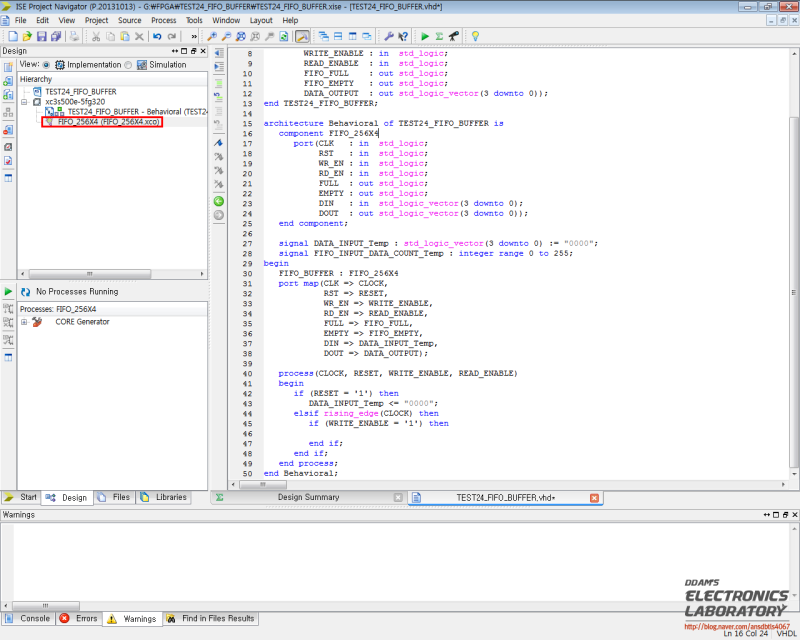Click the Undo toolbar icon
This screenshot has width=800, height=640.
(x=159, y=36)
